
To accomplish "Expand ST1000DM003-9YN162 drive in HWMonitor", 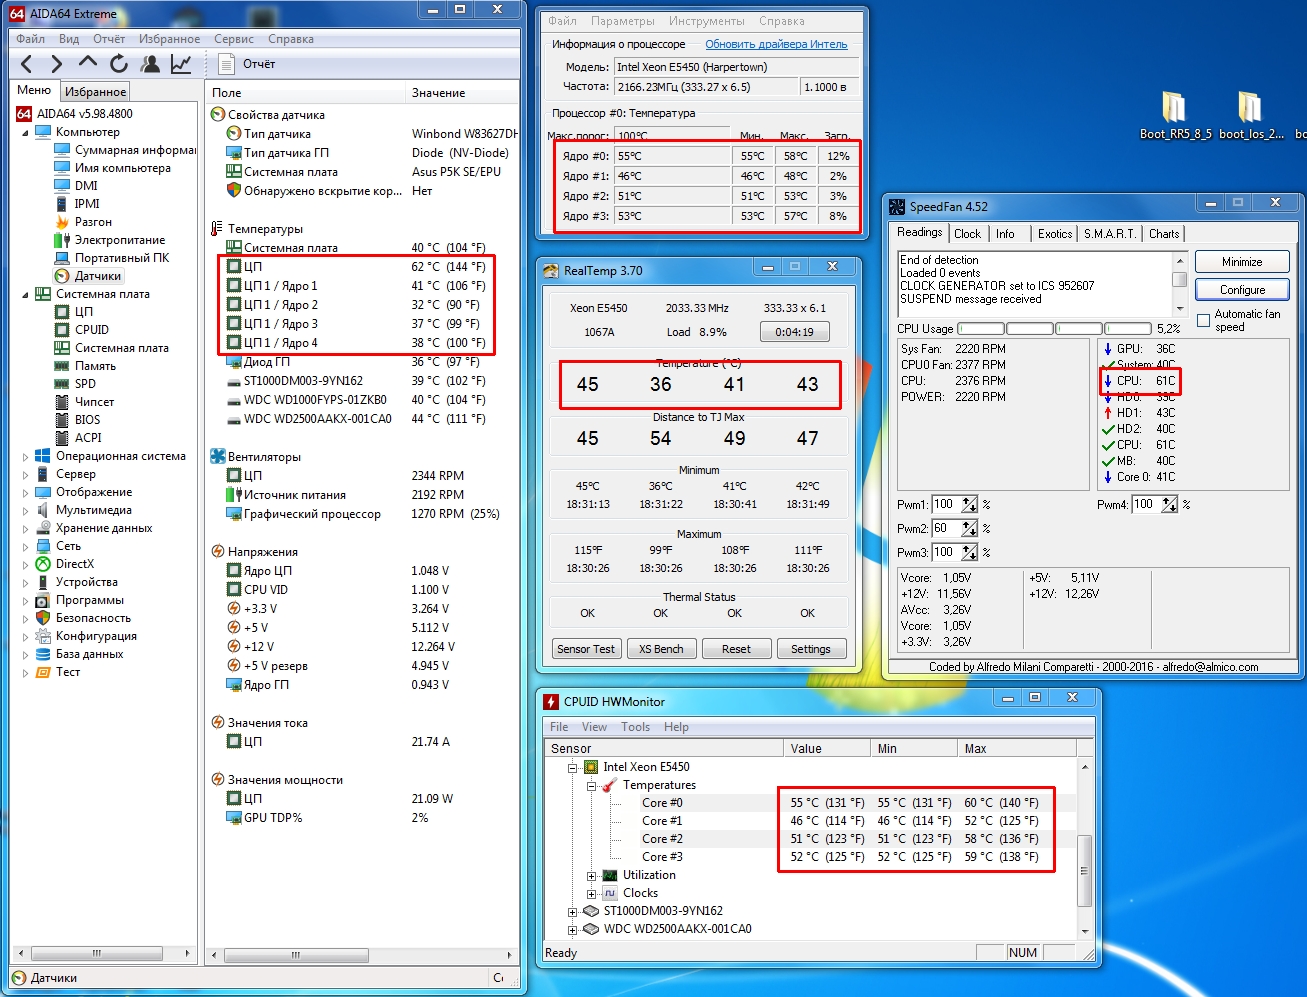I will (x=573, y=912).
